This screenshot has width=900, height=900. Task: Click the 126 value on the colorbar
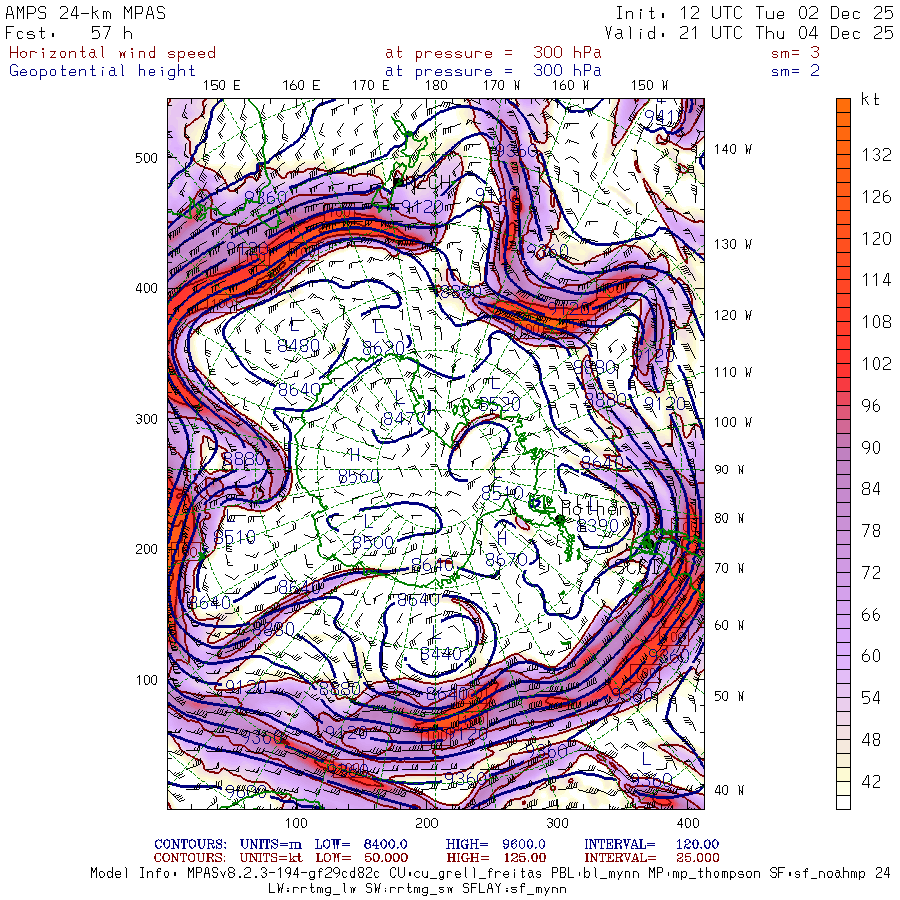click(876, 197)
